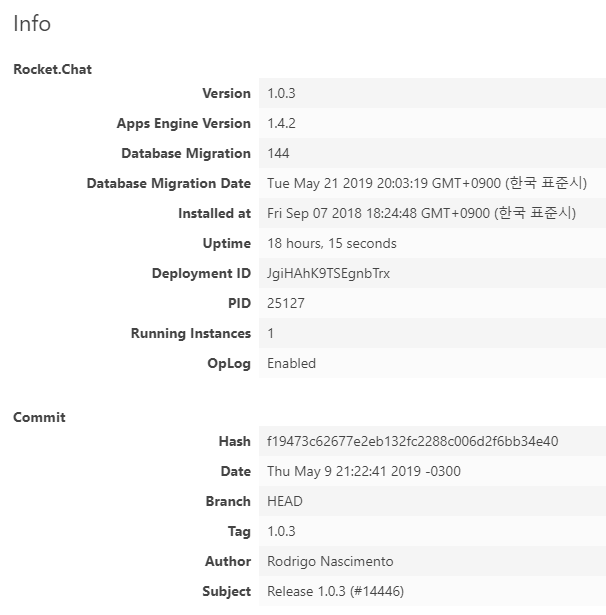The height and width of the screenshot is (615, 606).
Task: Click the commit Date label
Action: click(236, 471)
